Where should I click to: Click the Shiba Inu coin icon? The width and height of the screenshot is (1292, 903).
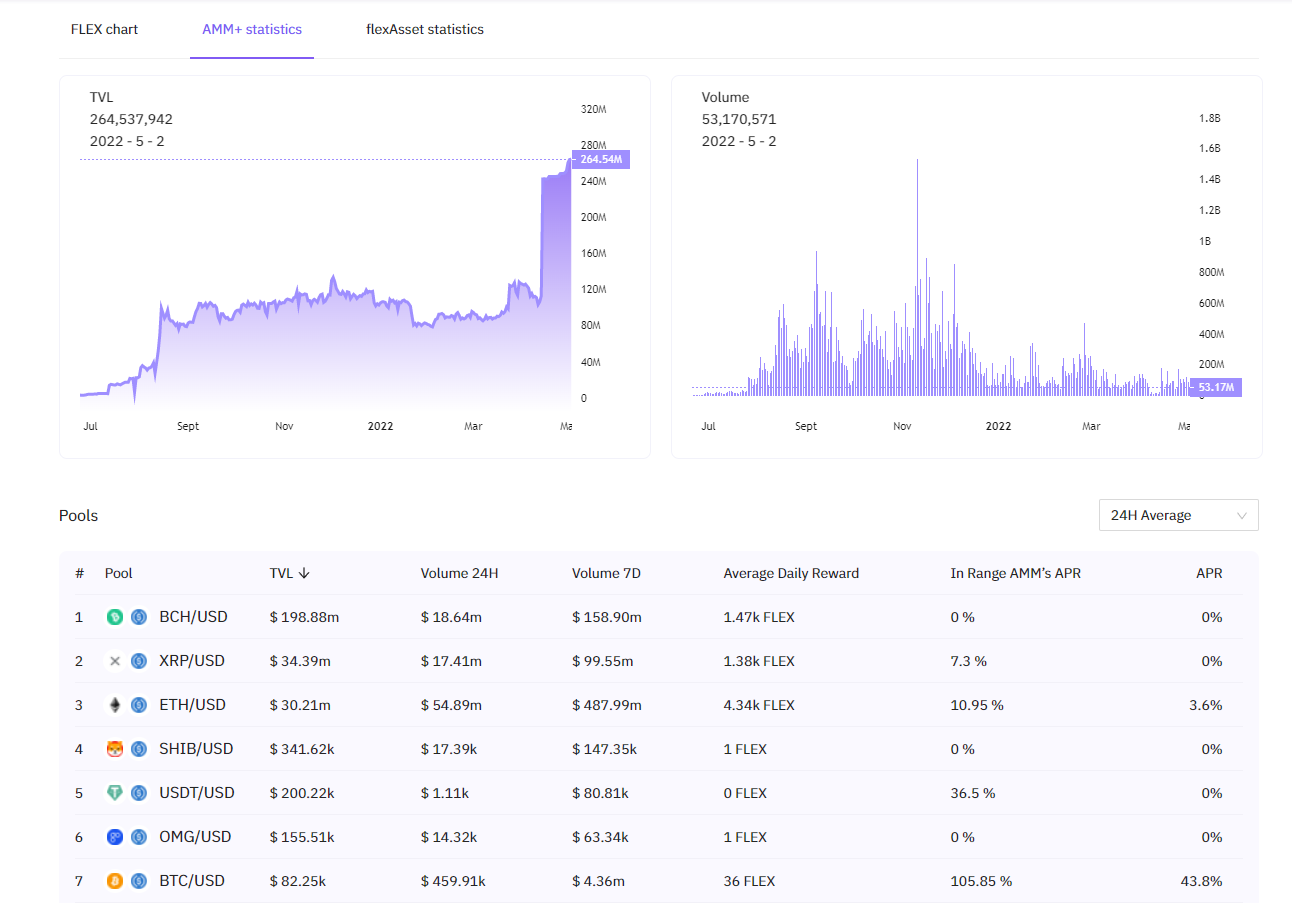(x=115, y=749)
